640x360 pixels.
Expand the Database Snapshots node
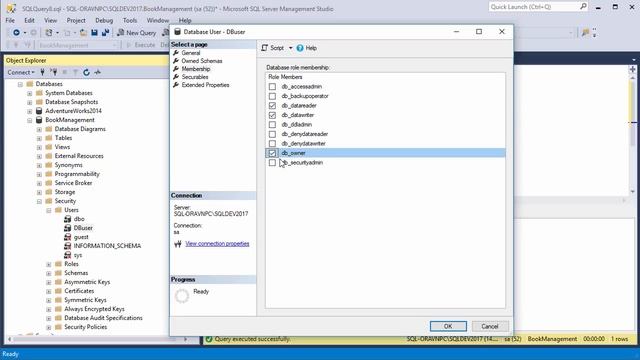(30, 102)
